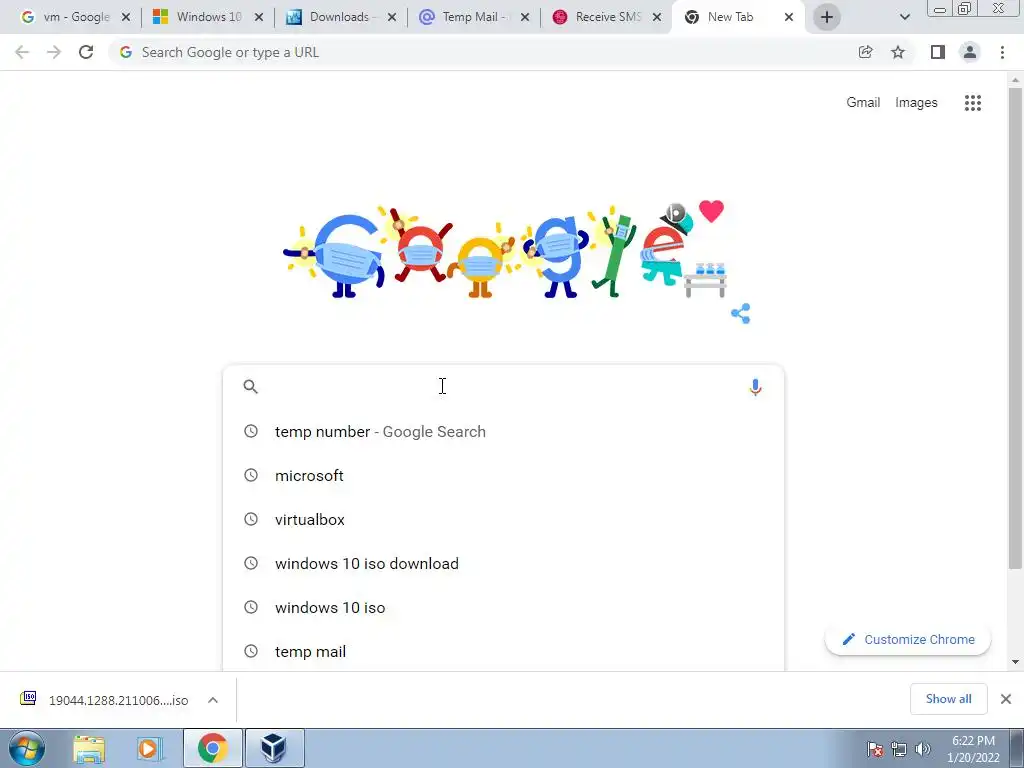Click Customize Chrome button
The height and width of the screenshot is (768, 1024).
point(908,639)
